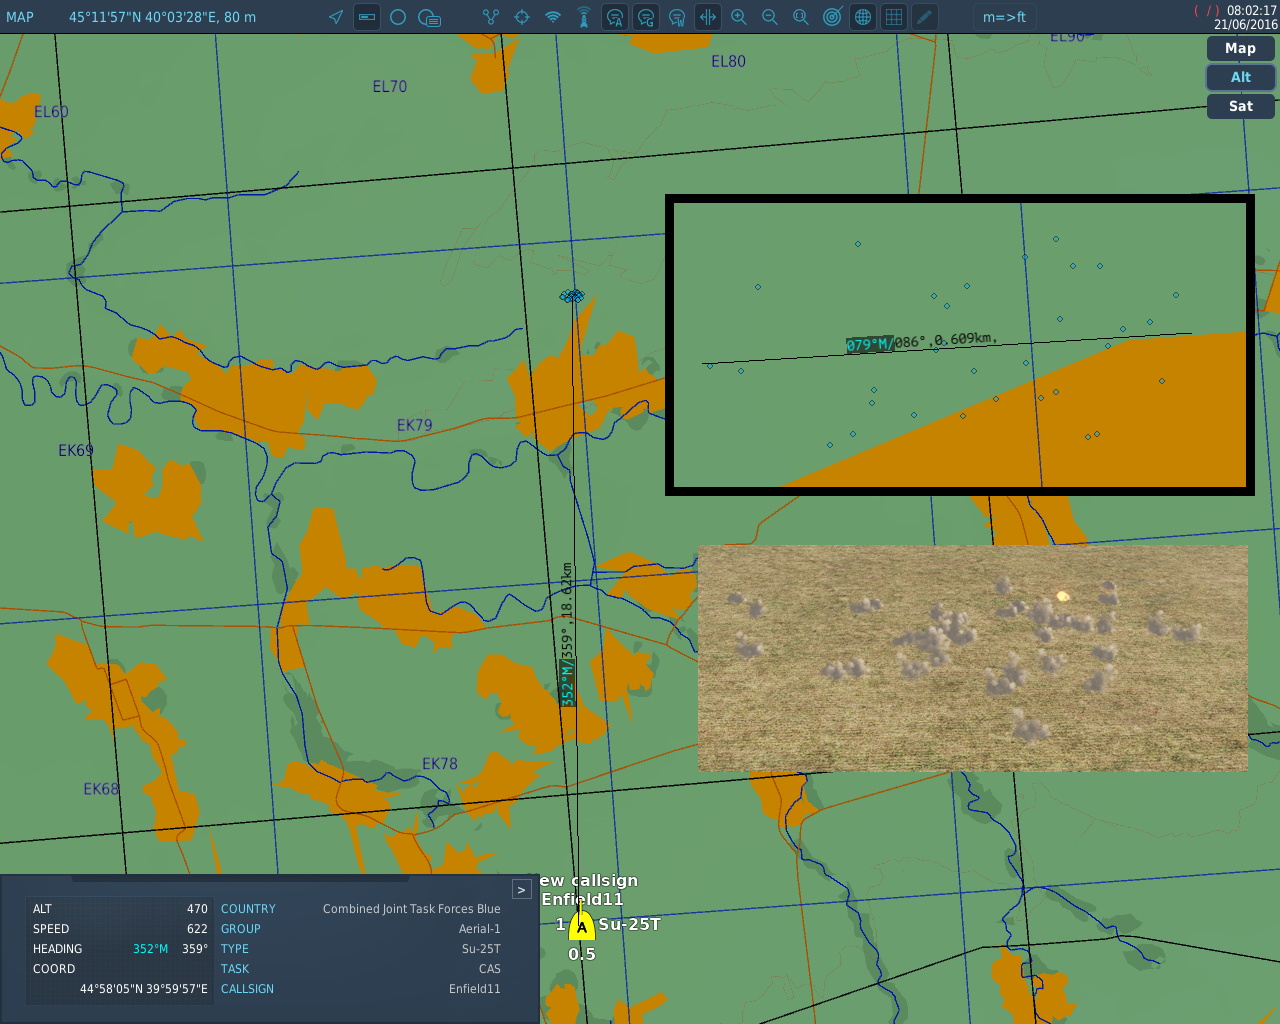
Task: Click the EK68 grid label on the map
Action: (101, 789)
